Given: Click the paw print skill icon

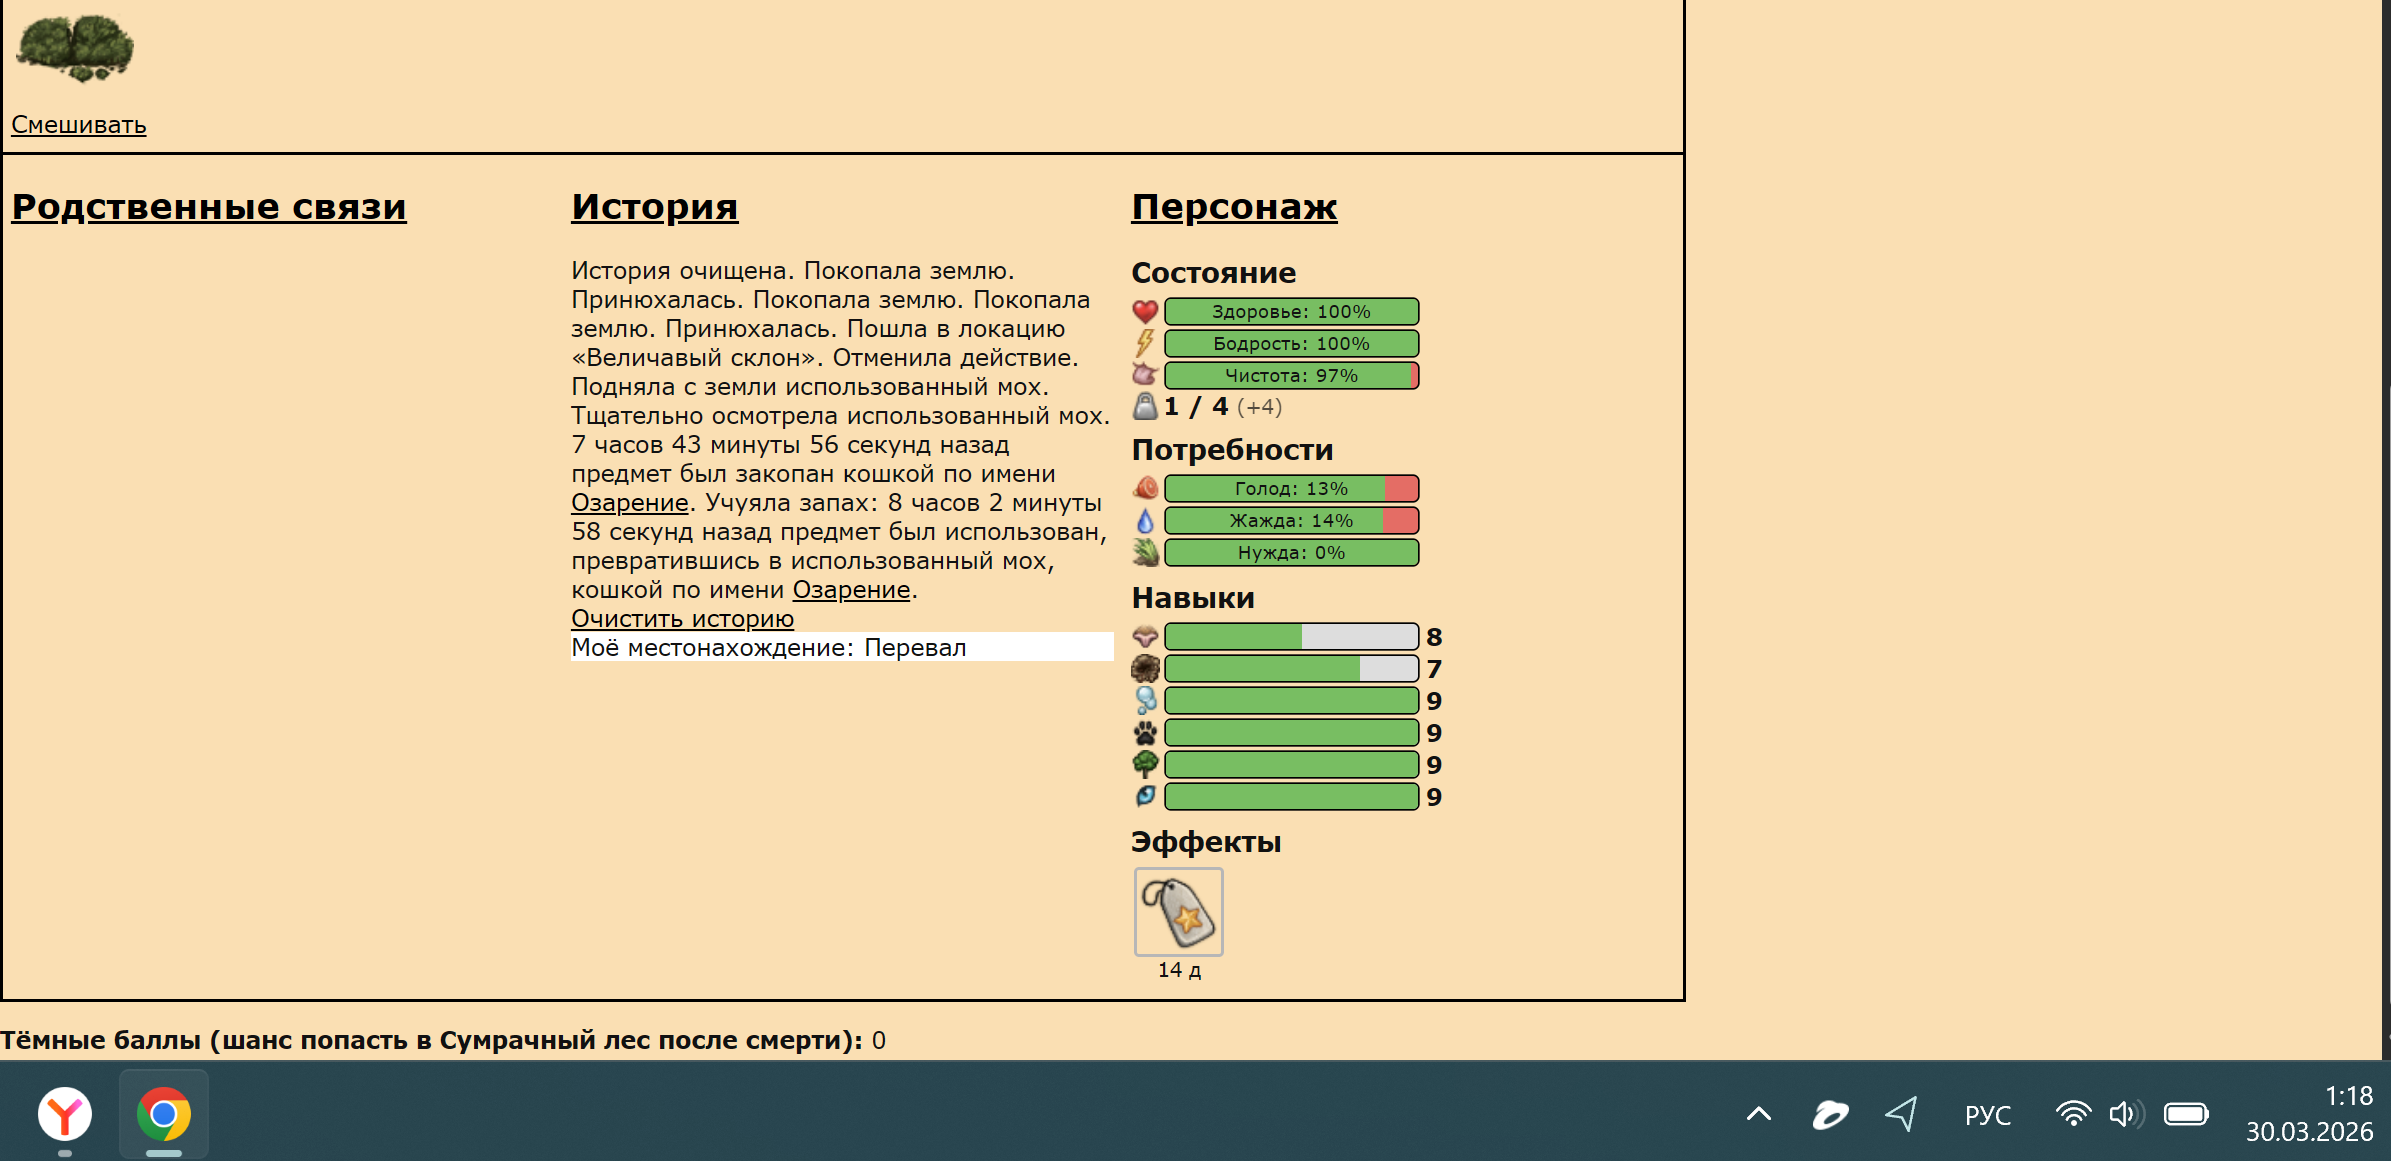Looking at the screenshot, I should [1145, 733].
